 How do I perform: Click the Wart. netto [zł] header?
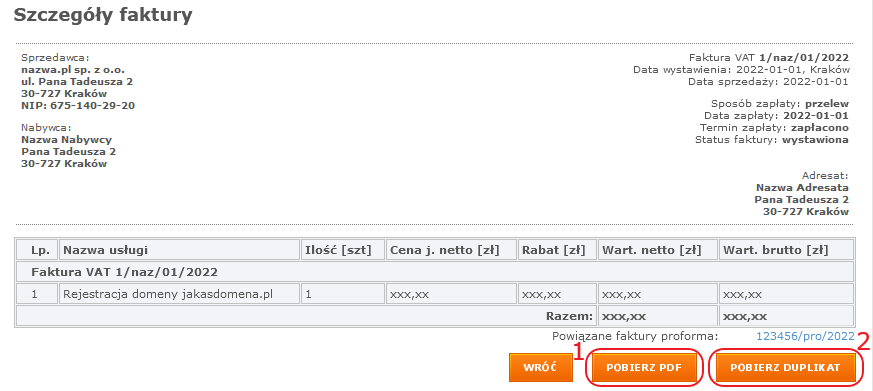(657, 250)
